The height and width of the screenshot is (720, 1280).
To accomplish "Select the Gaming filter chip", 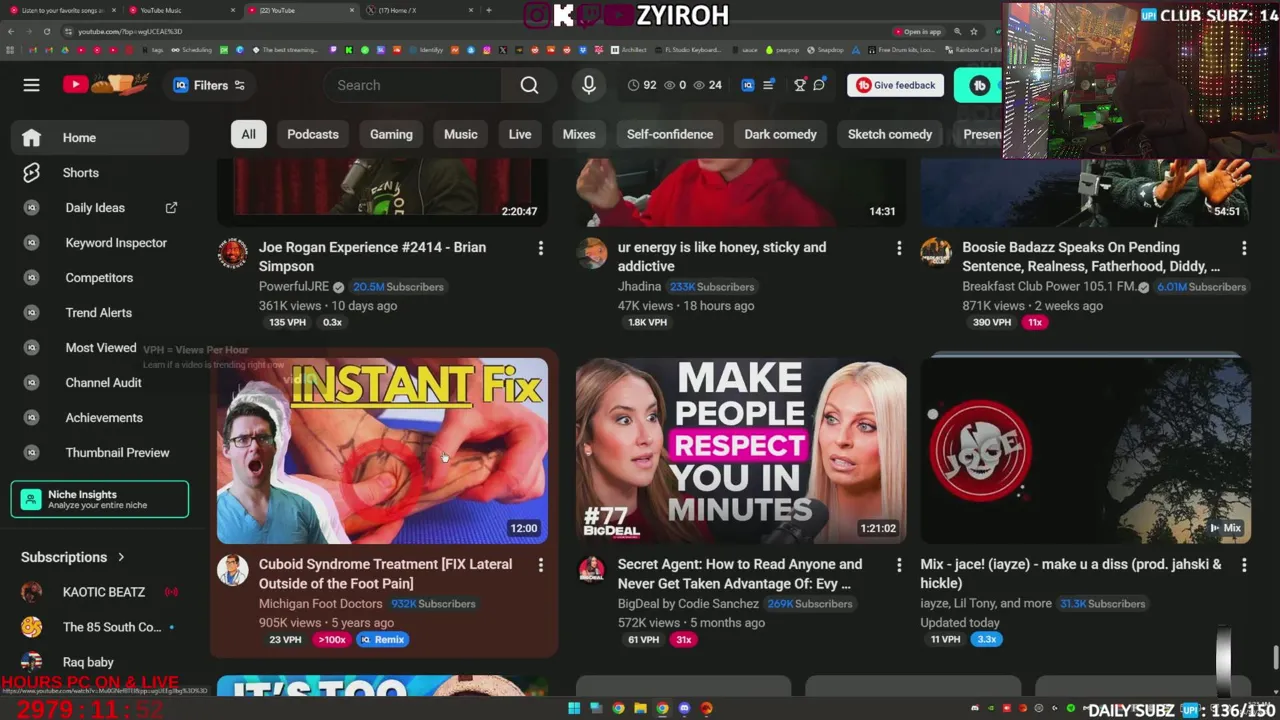I will 391,134.
